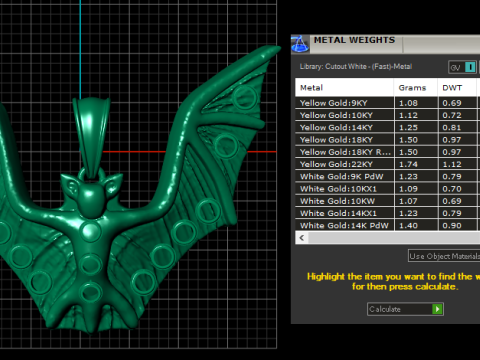Click the horizontal scrollbar left arrow
480x360 pixels.
pyautogui.click(x=302, y=238)
